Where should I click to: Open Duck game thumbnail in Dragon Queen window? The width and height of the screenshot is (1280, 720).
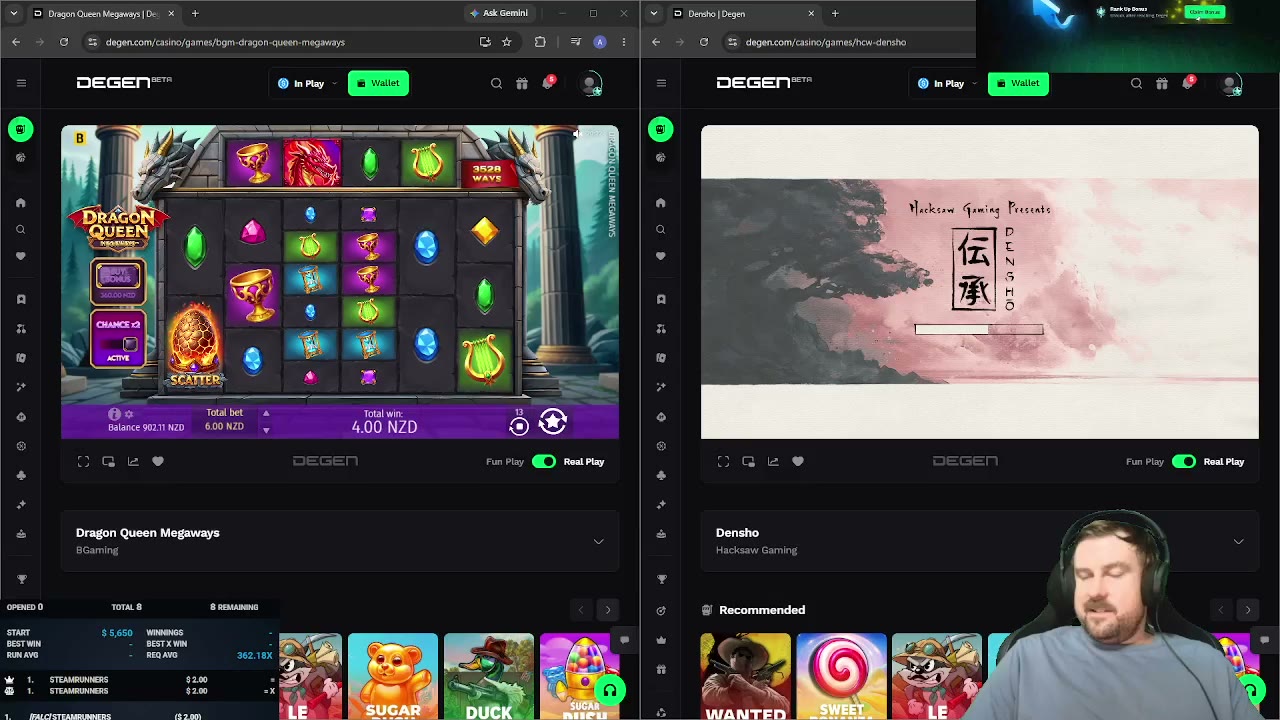tap(488, 677)
